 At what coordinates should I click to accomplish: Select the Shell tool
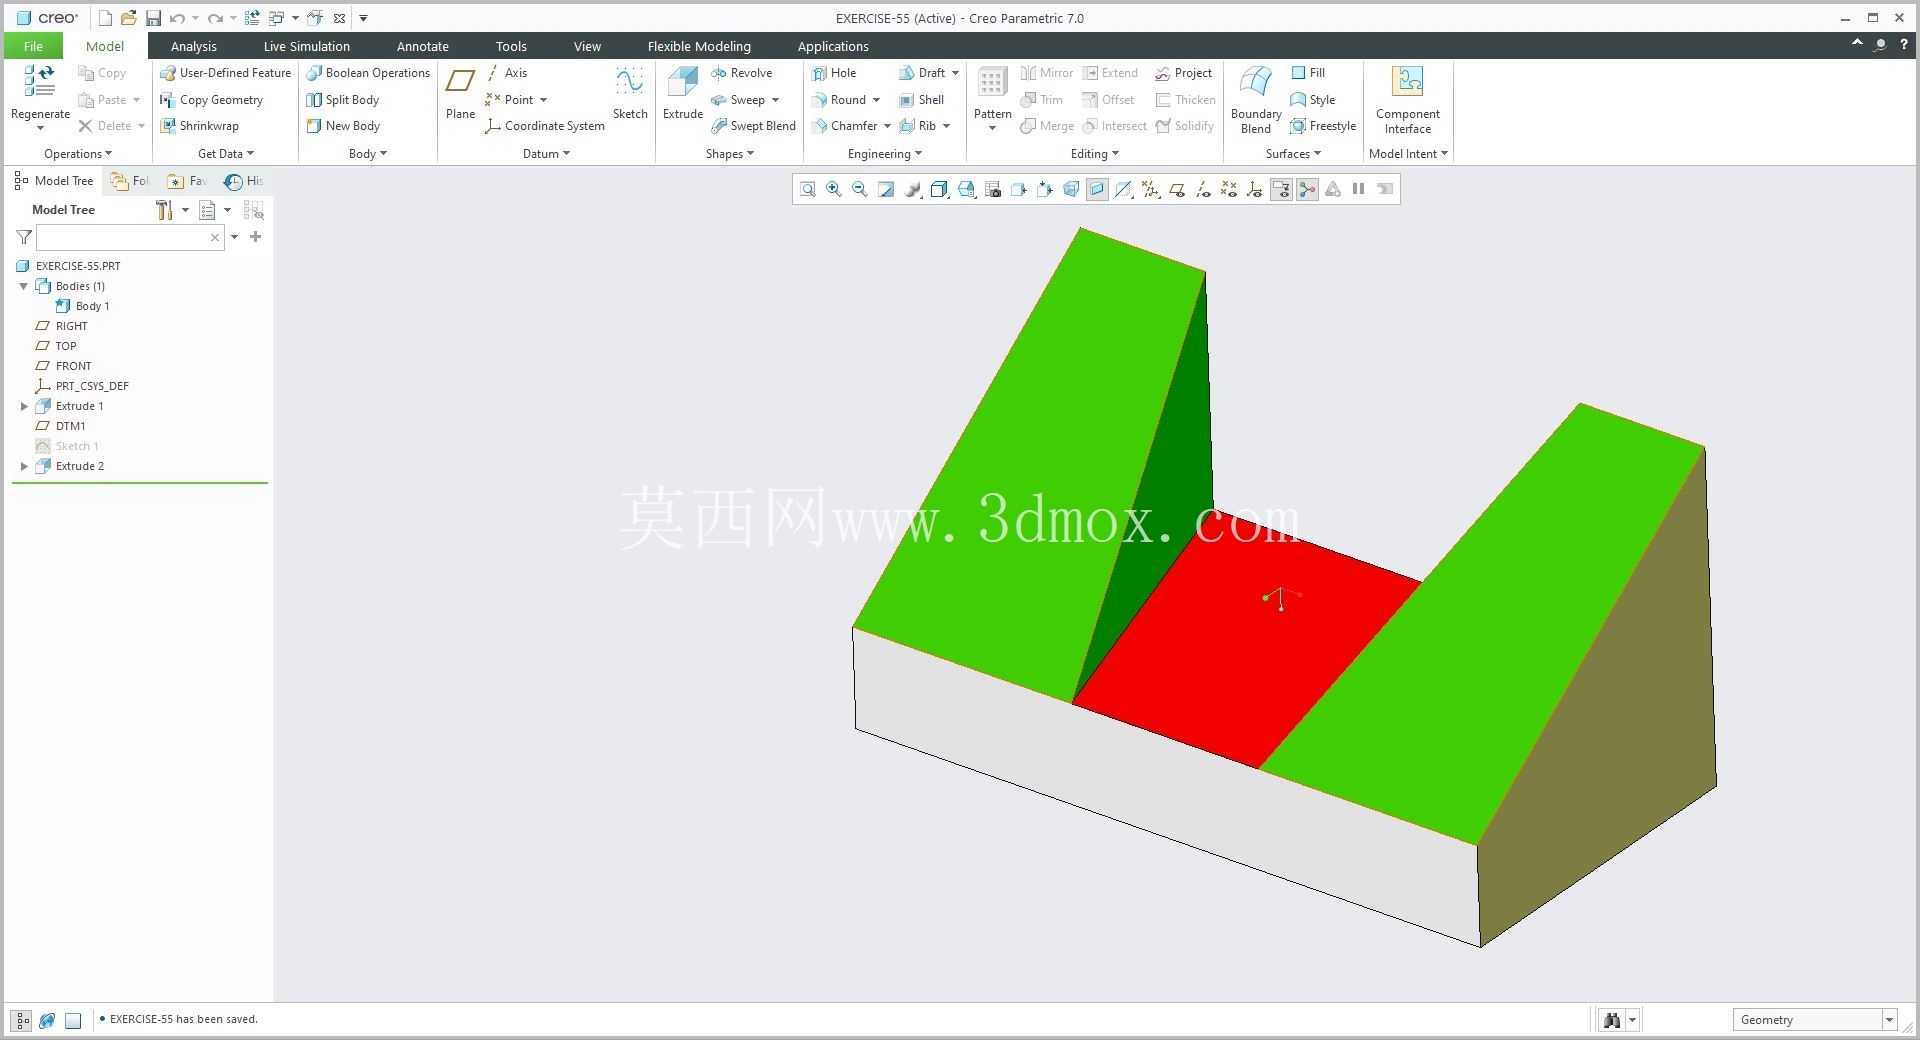[921, 100]
